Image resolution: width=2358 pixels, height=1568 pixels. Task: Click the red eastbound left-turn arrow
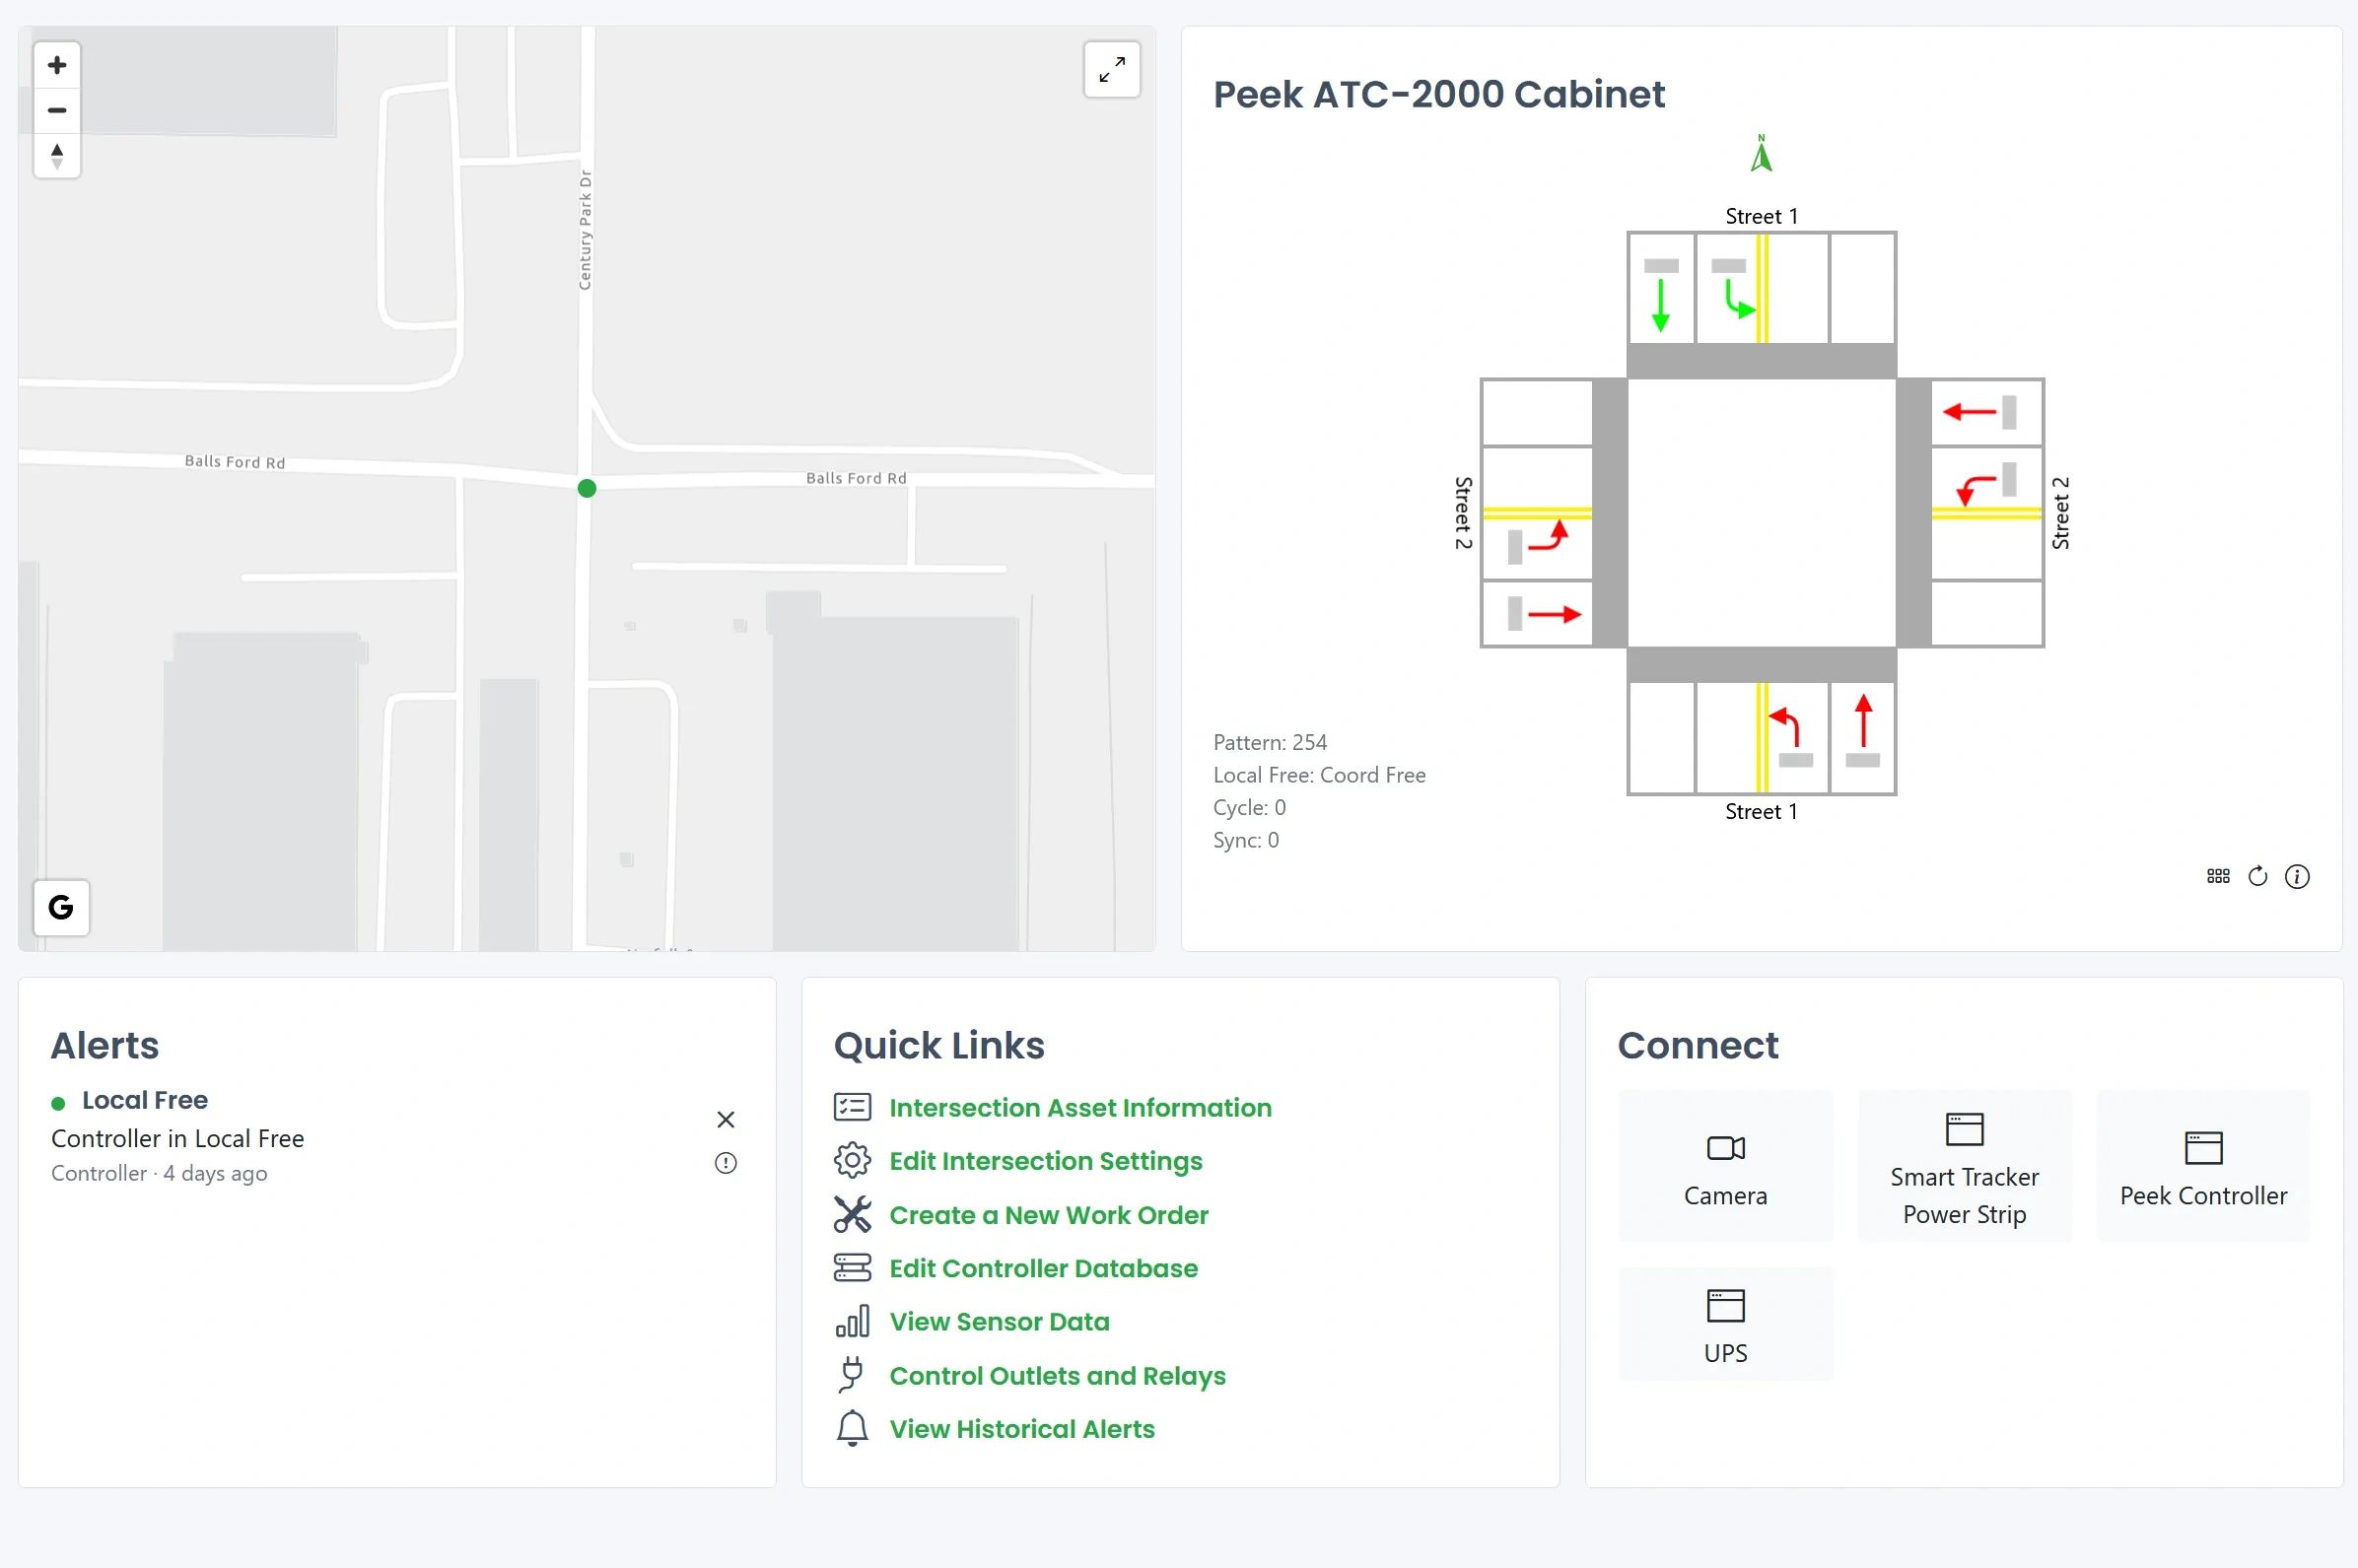pyautogui.click(x=1548, y=536)
